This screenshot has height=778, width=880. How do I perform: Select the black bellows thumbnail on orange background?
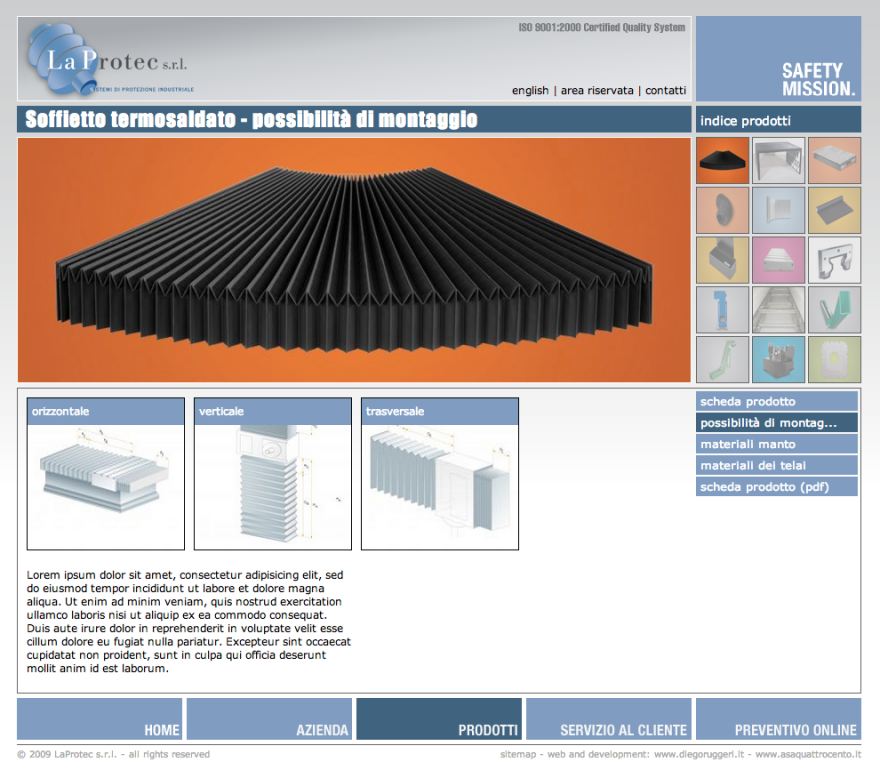[x=722, y=161]
